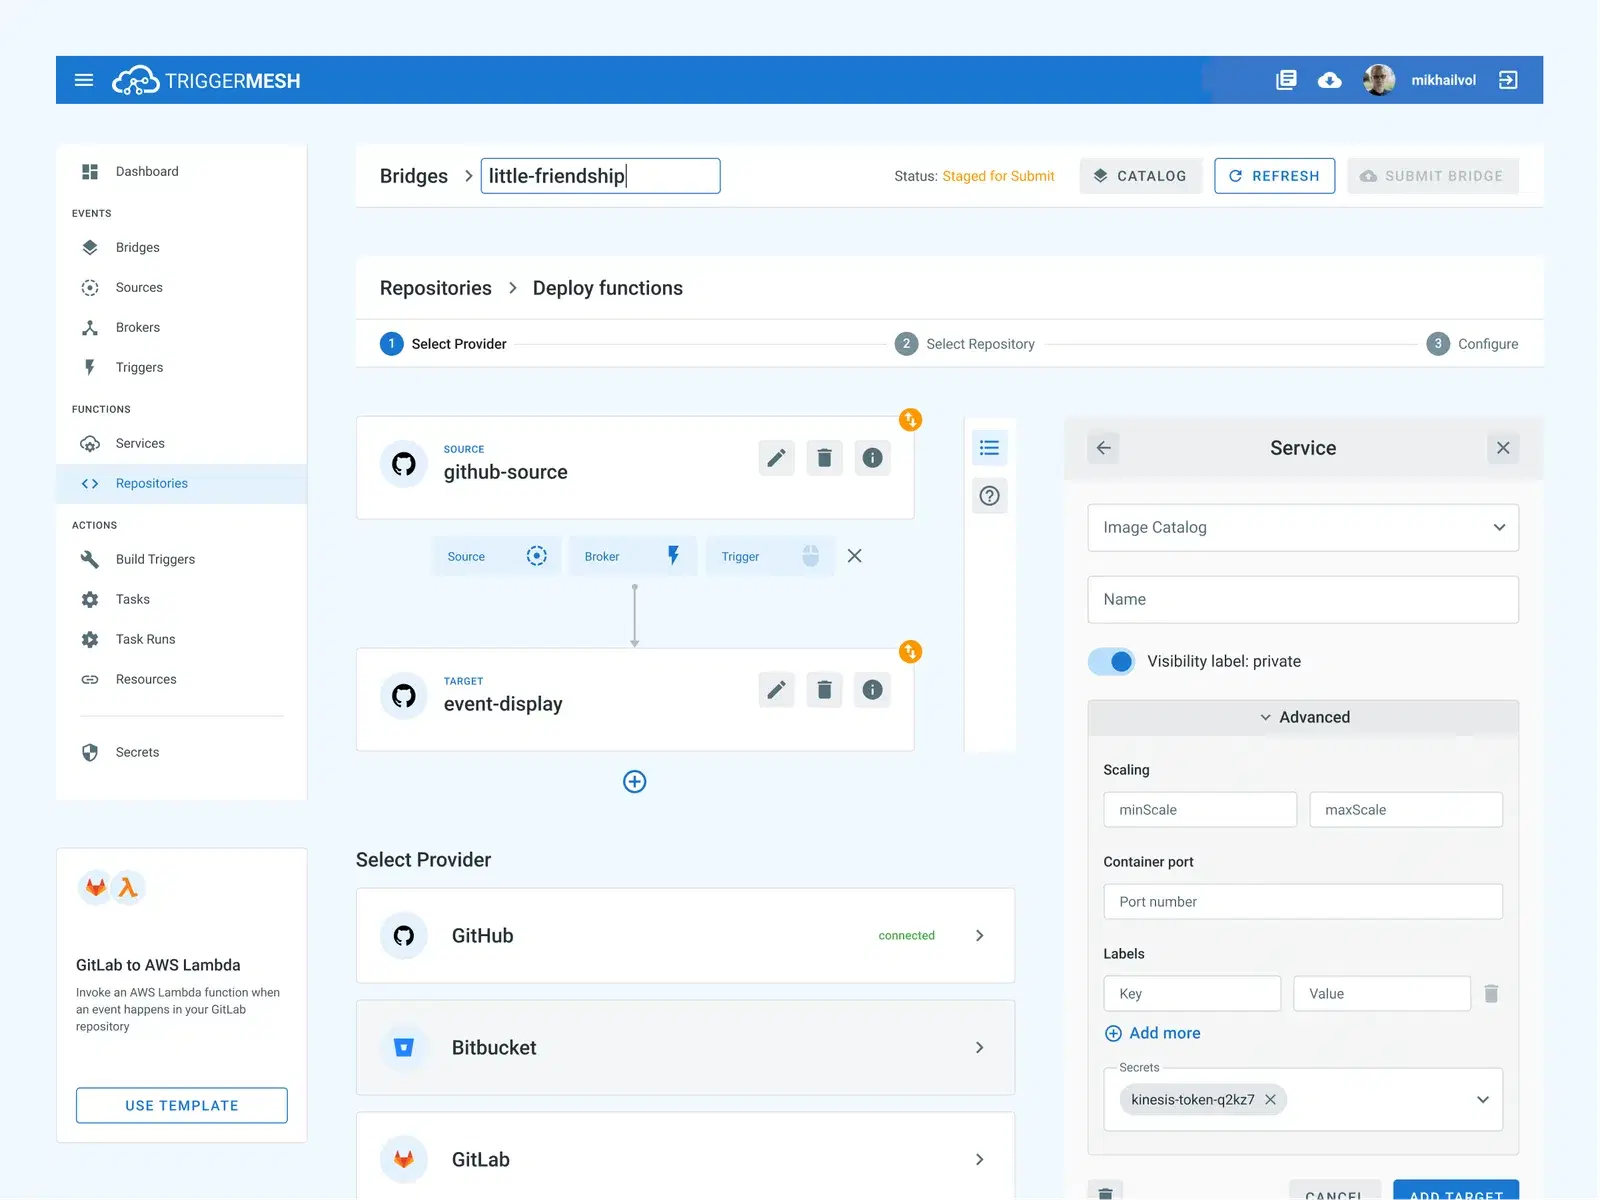Viewport: 1600px width, 1200px height.
Task: Open the help question mark icon
Action: coord(989,496)
